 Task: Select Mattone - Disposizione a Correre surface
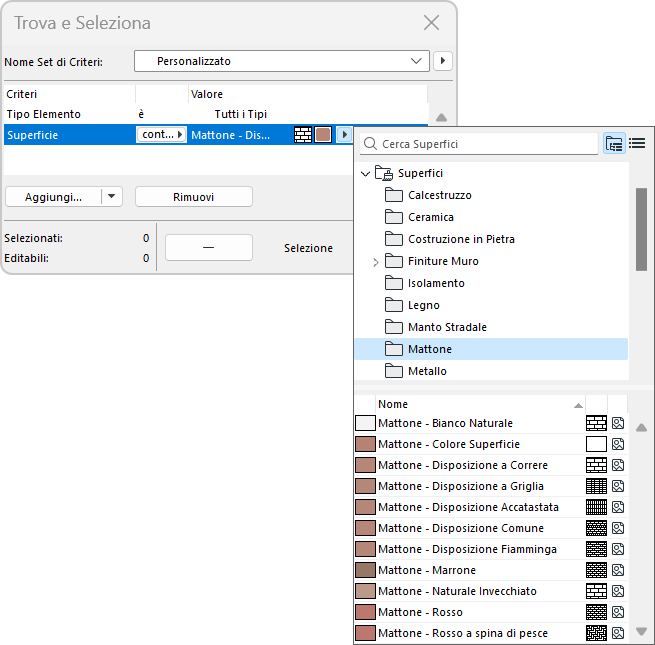pyautogui.click(x=463, y=465)
